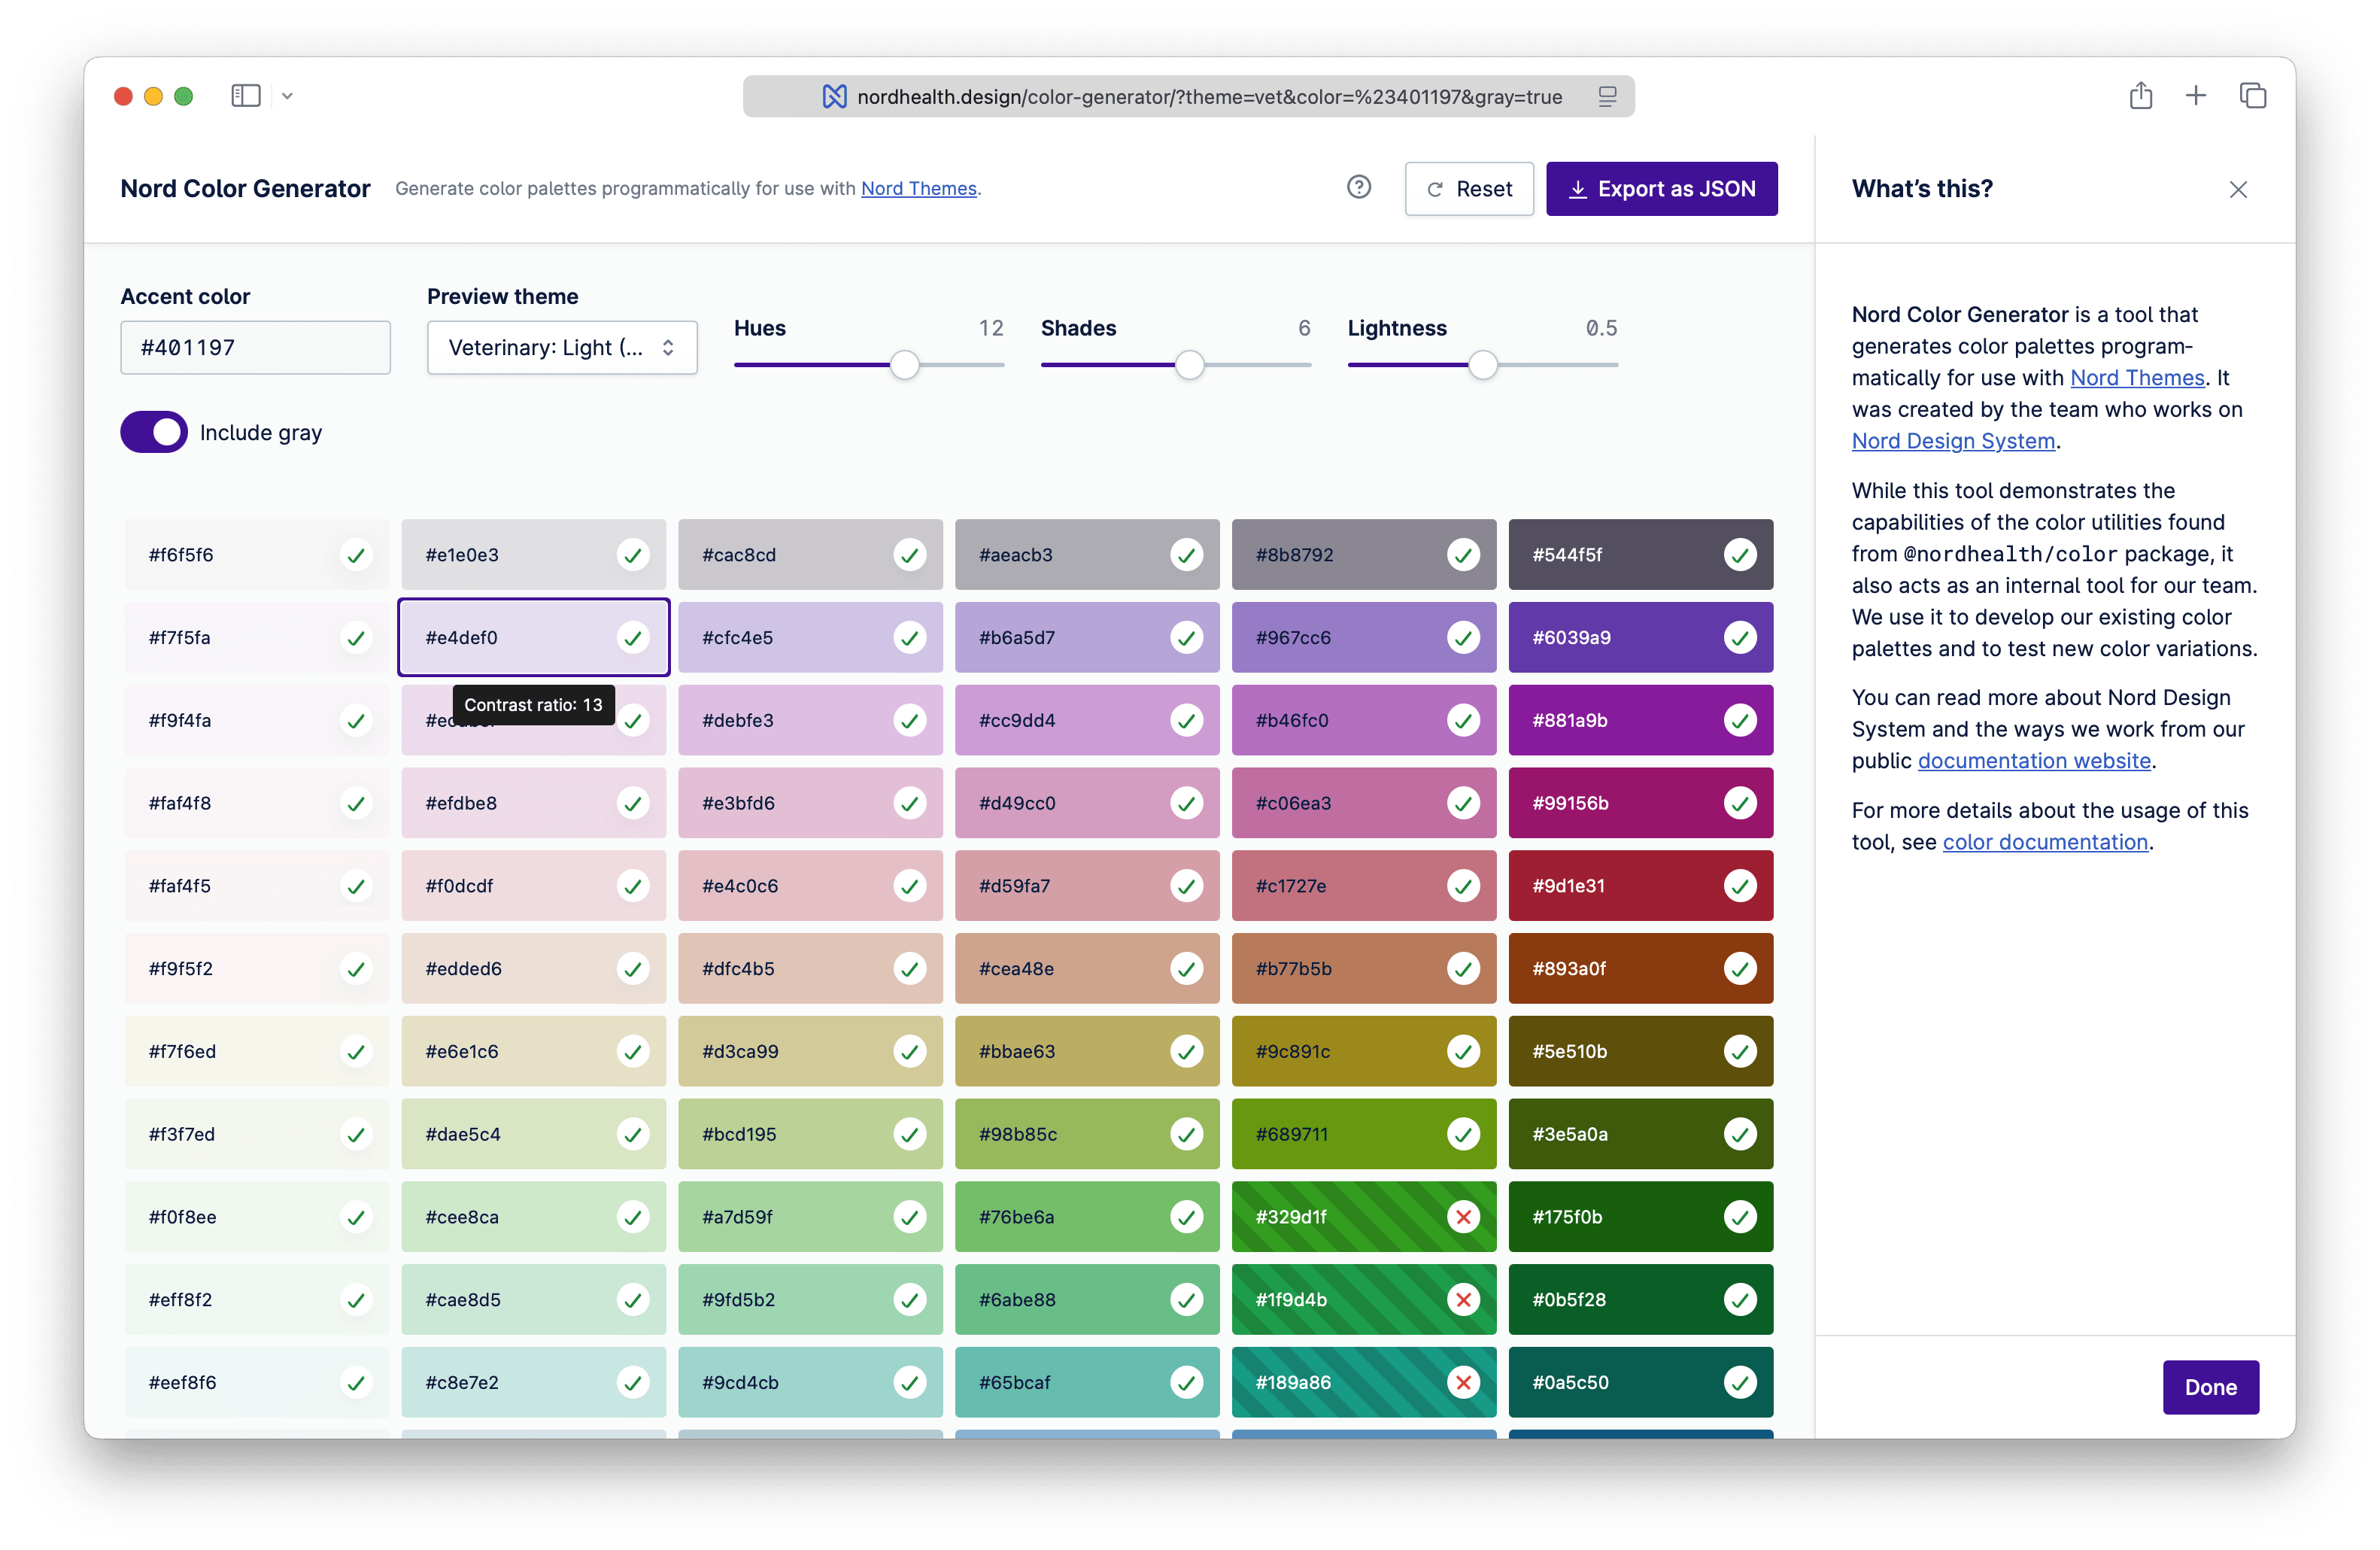Open the Safari share icon
The image size is (2380, 1550).
point(2140,96)
